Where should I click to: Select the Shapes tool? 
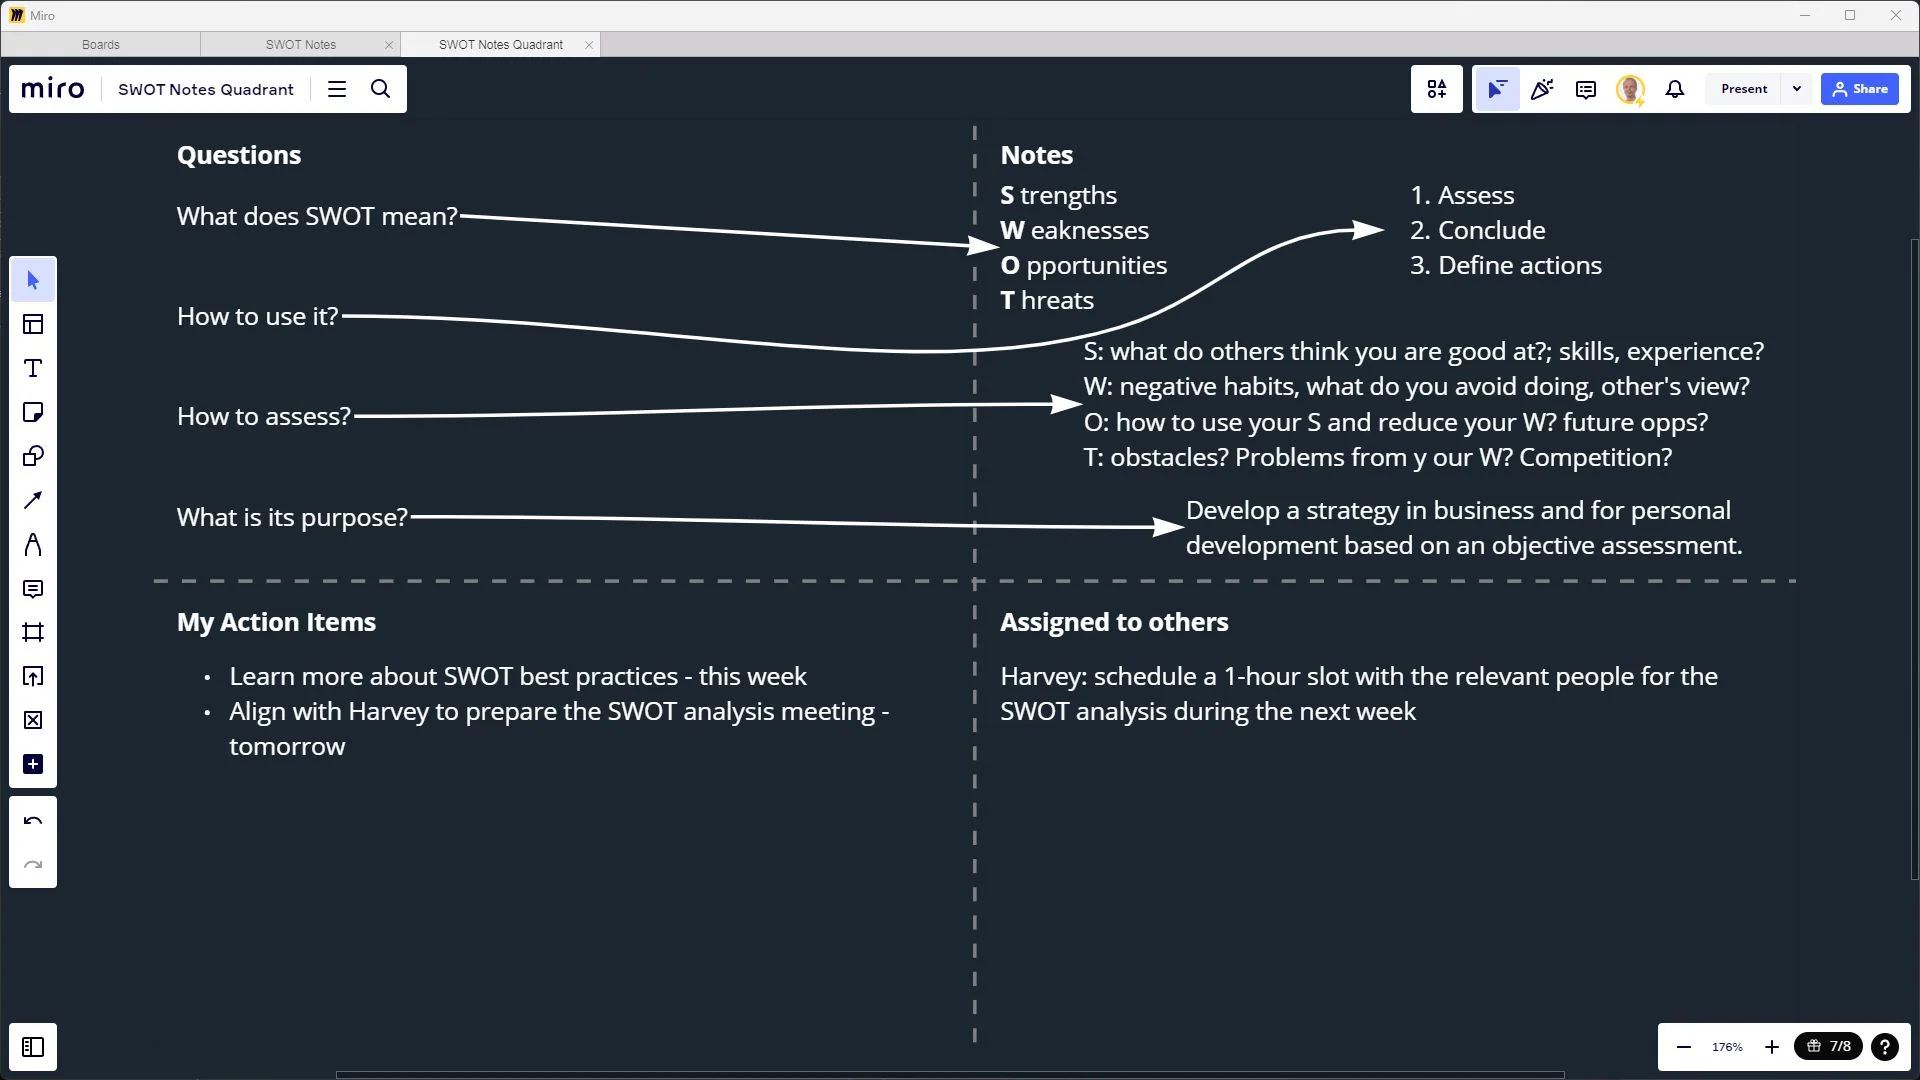(33, 456)
